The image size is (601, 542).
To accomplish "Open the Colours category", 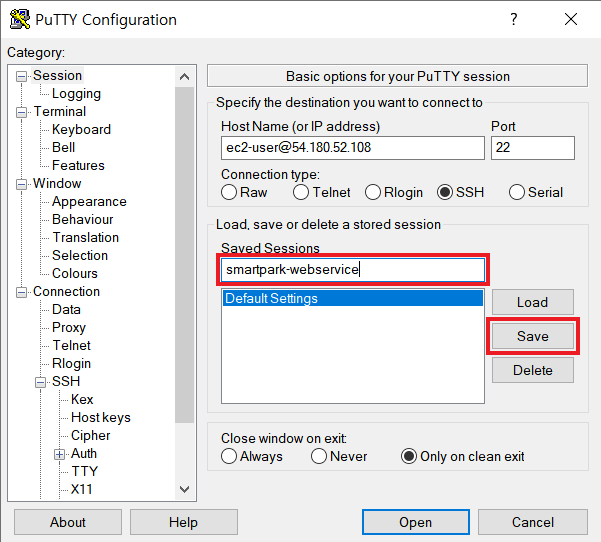I will point(75,274).
